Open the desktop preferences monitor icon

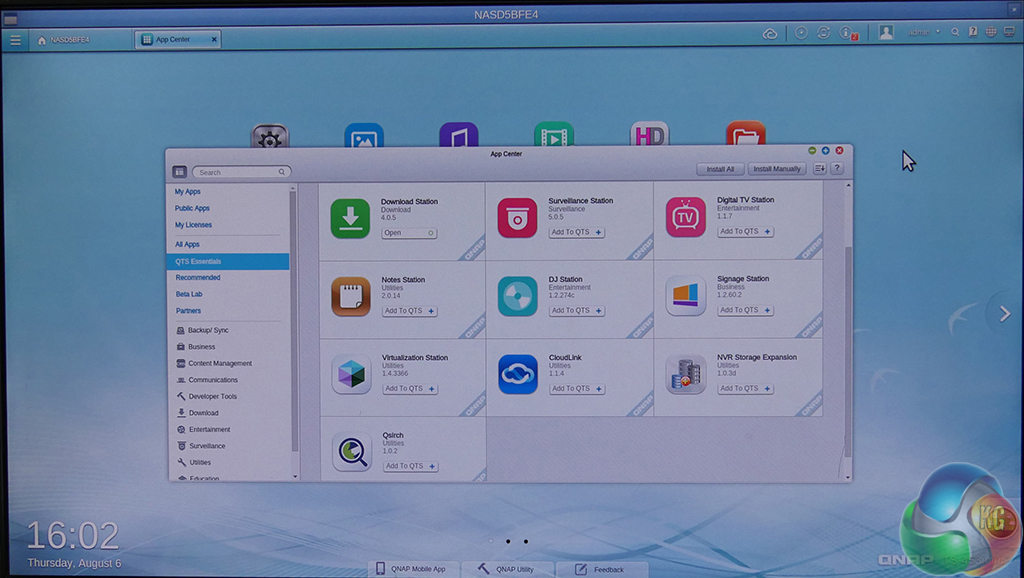(x=1009, y=31)
